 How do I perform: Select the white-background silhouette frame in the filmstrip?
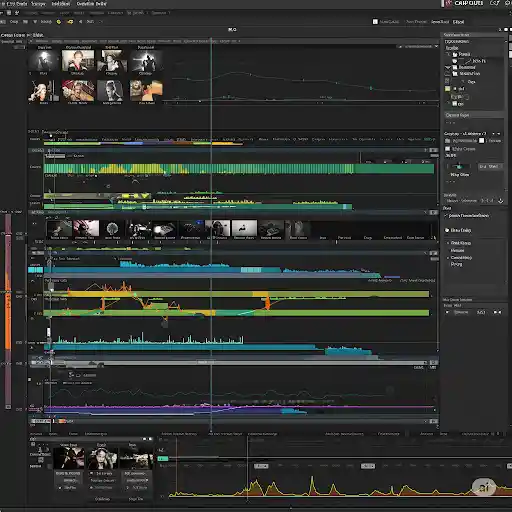pyautogui.click(x=244, y=228)
